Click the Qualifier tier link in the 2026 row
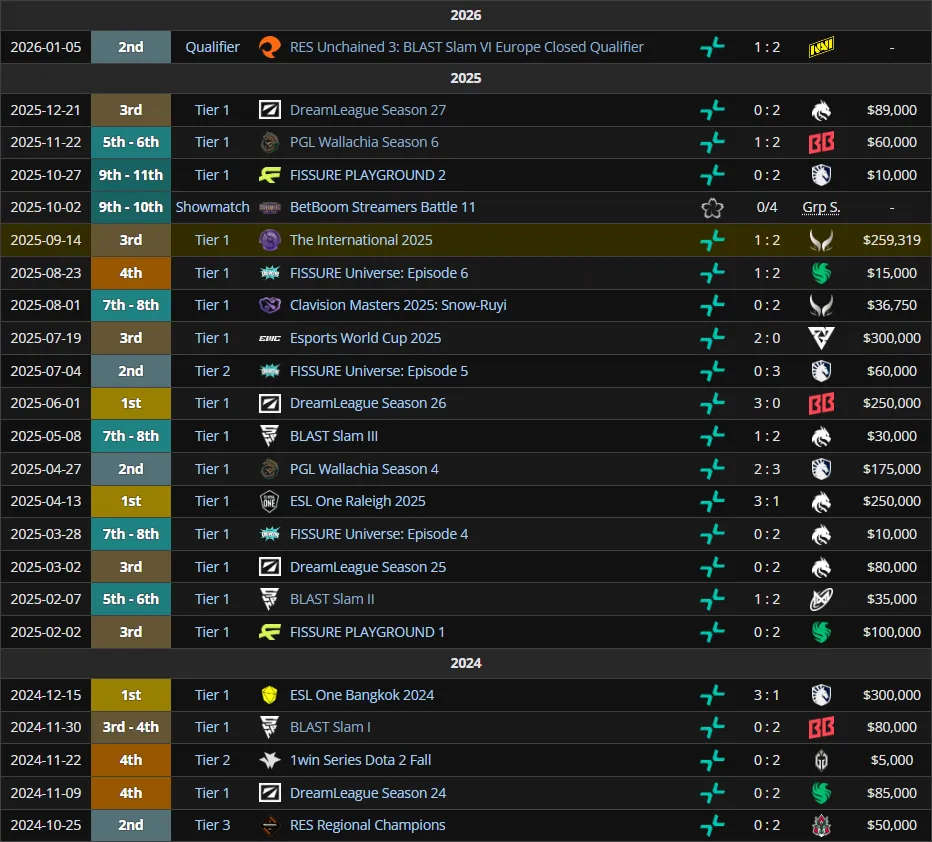This screenshot has height=842, width=932. point(212,47)
